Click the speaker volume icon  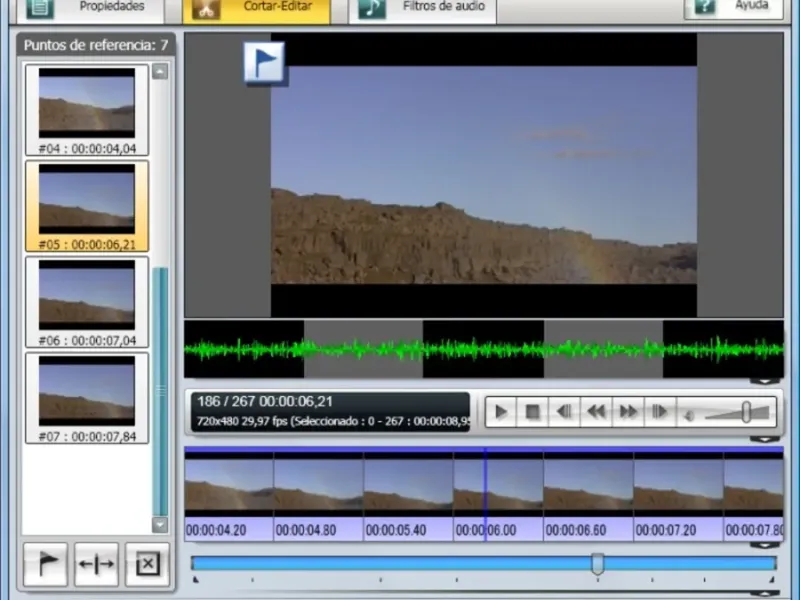coord(689,416)
